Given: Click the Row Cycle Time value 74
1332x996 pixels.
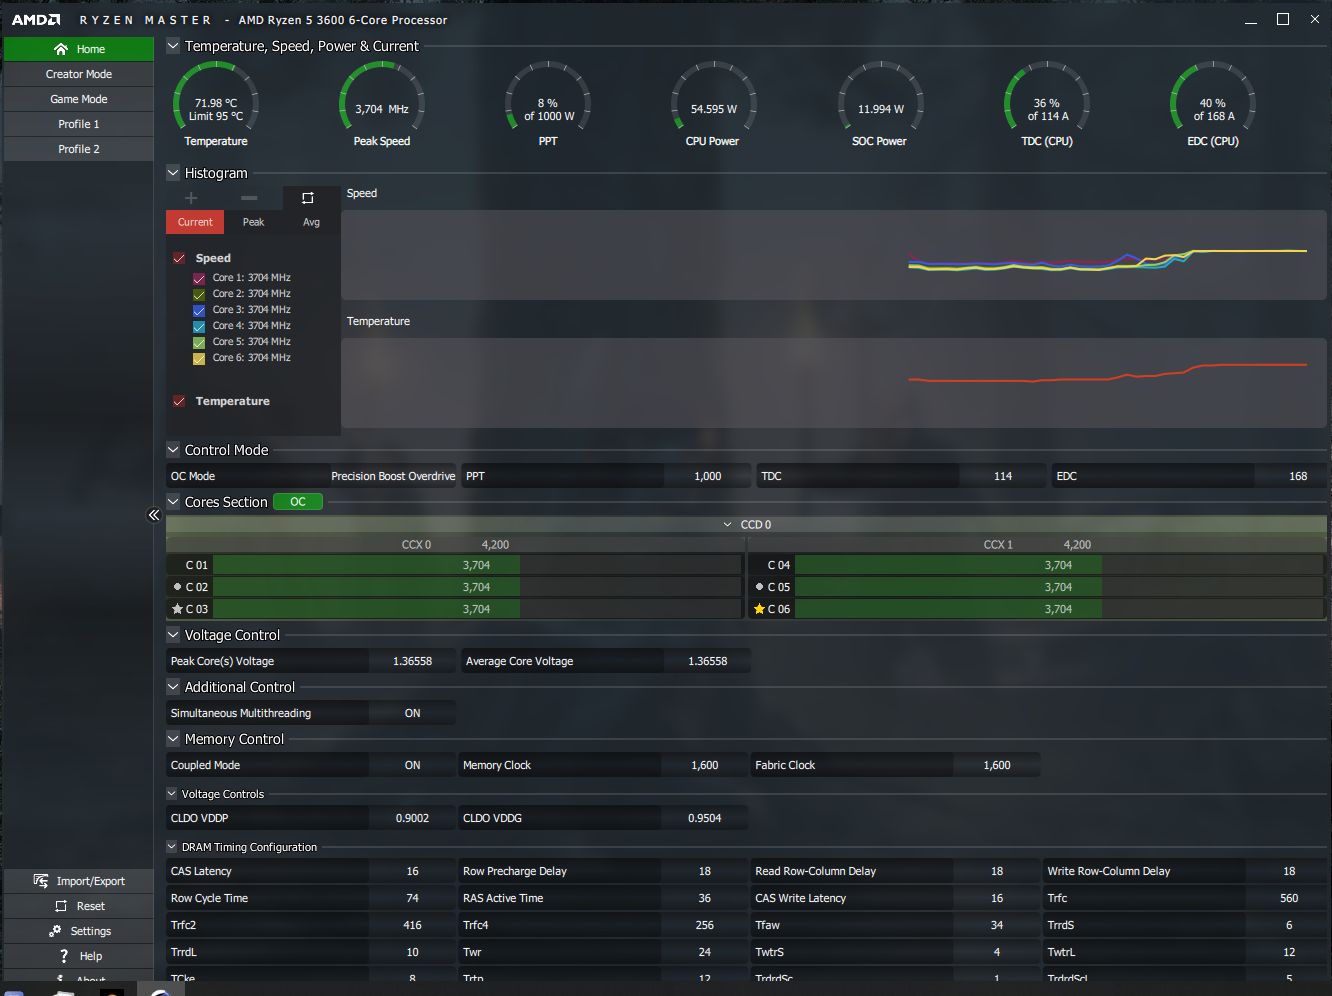Looking at the screenshot, I should (x=413, y=898).
